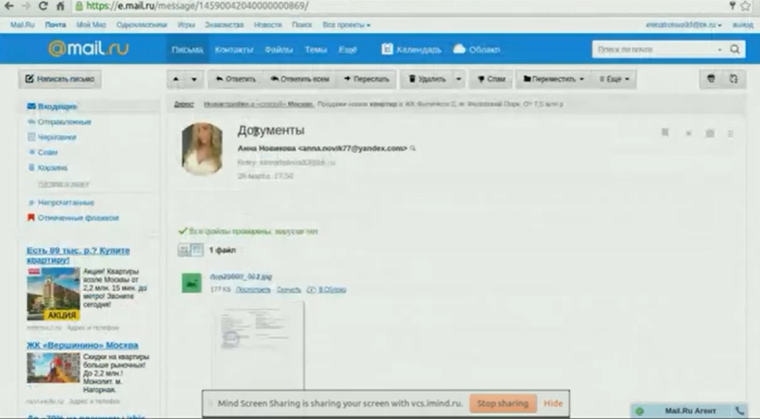Screen dimensions: 760x419
Task: Open the Входящие inbox folder
Action: (x=57, y=106)
